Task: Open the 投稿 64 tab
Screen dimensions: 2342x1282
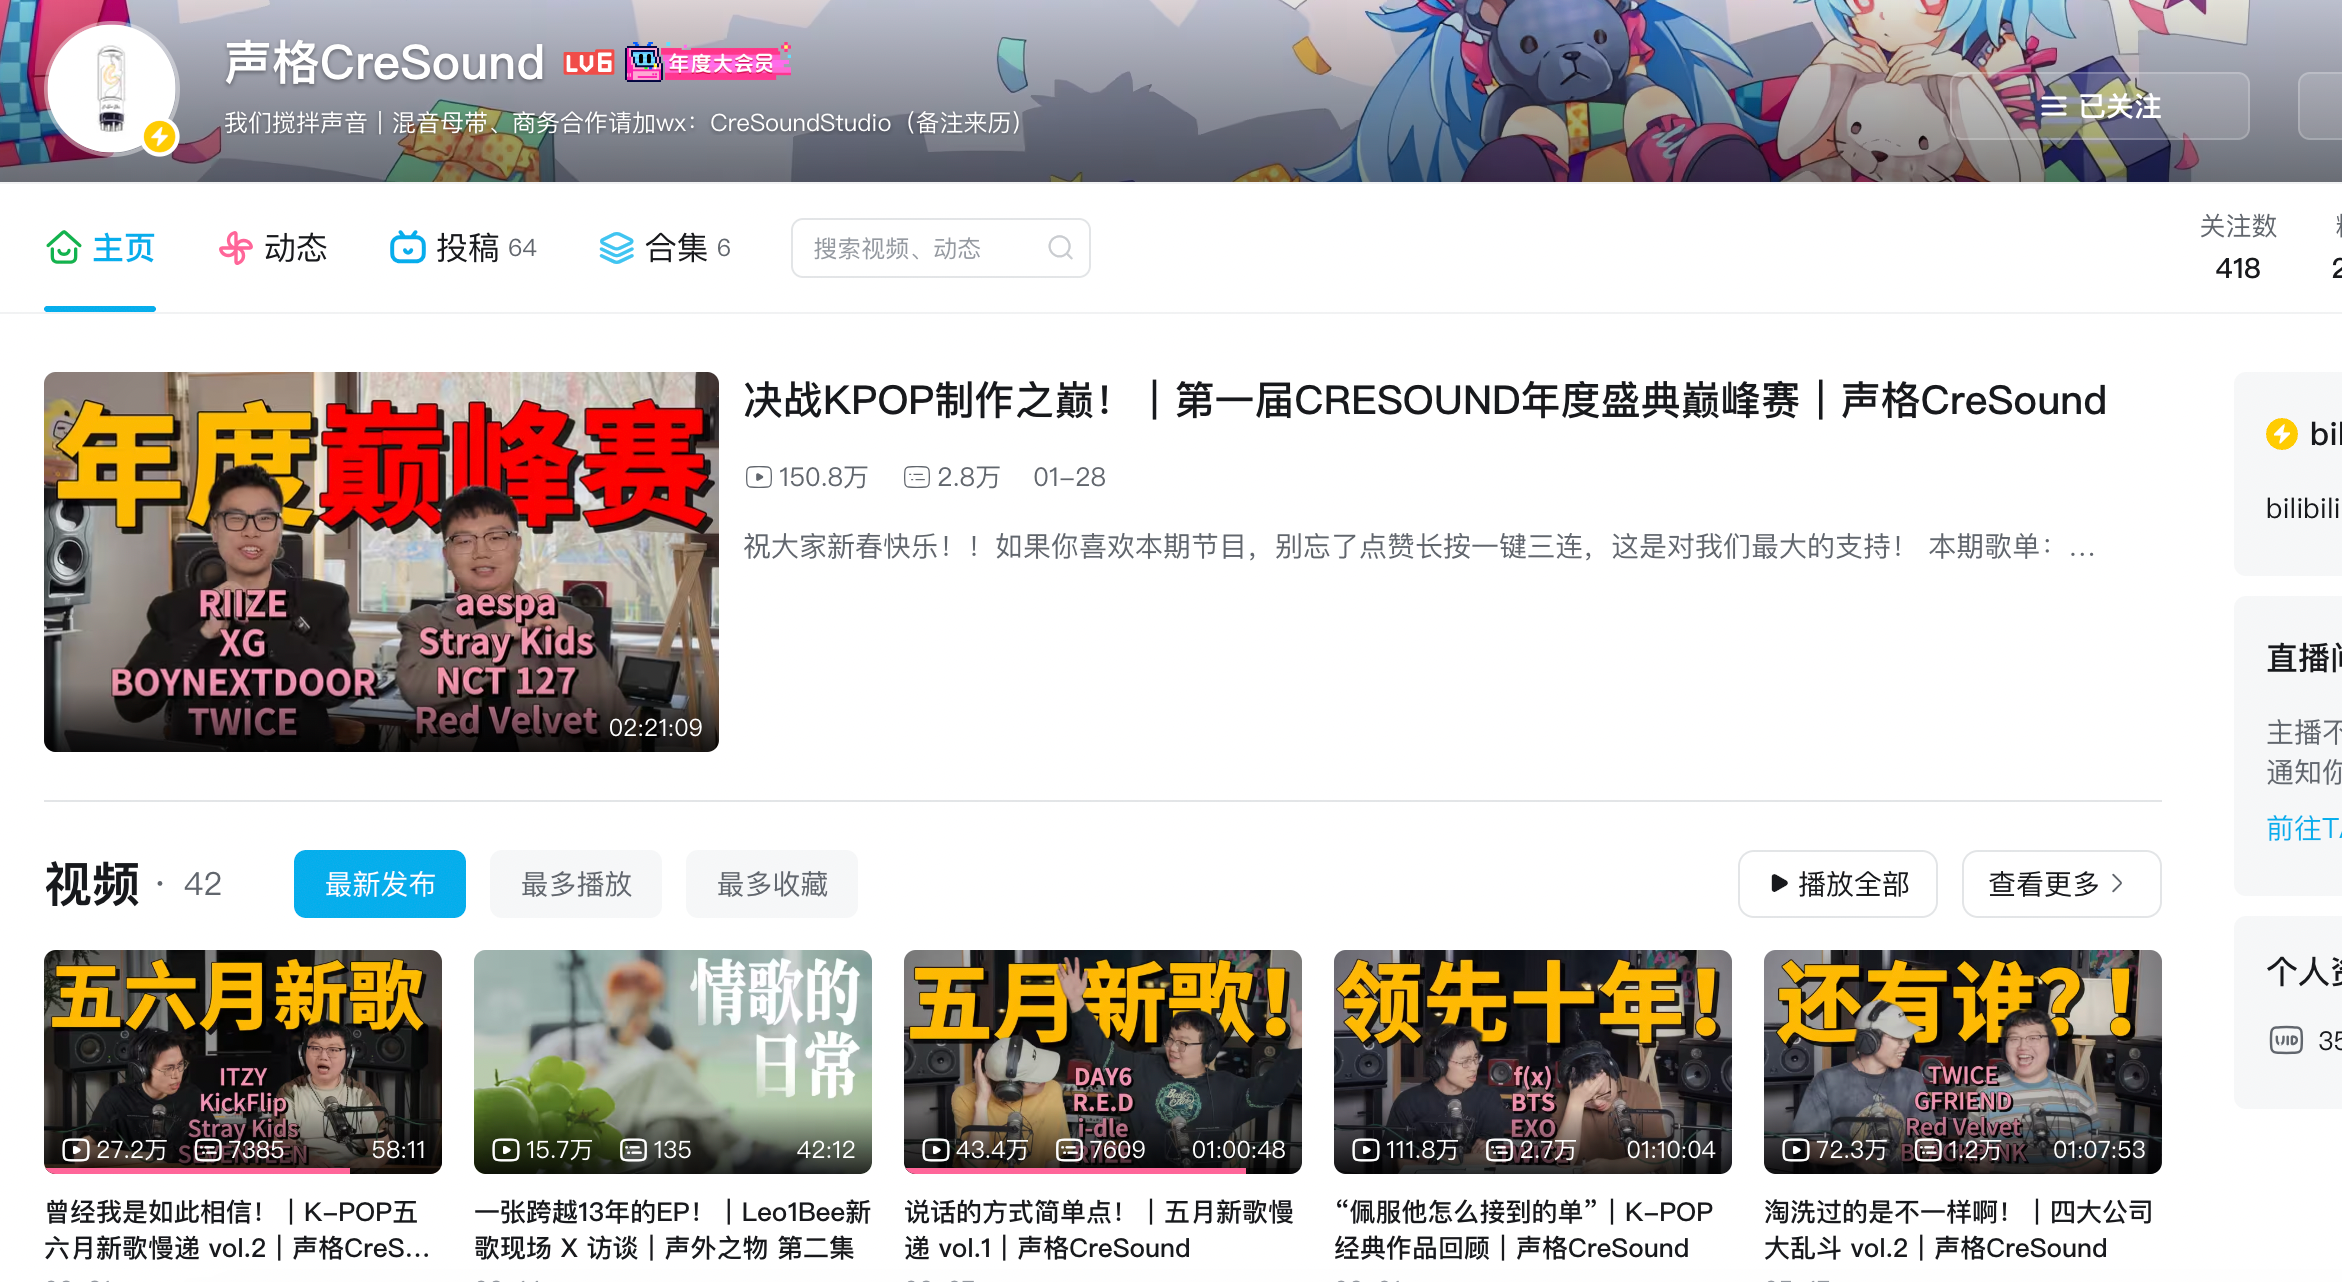Action: point(463,248)
